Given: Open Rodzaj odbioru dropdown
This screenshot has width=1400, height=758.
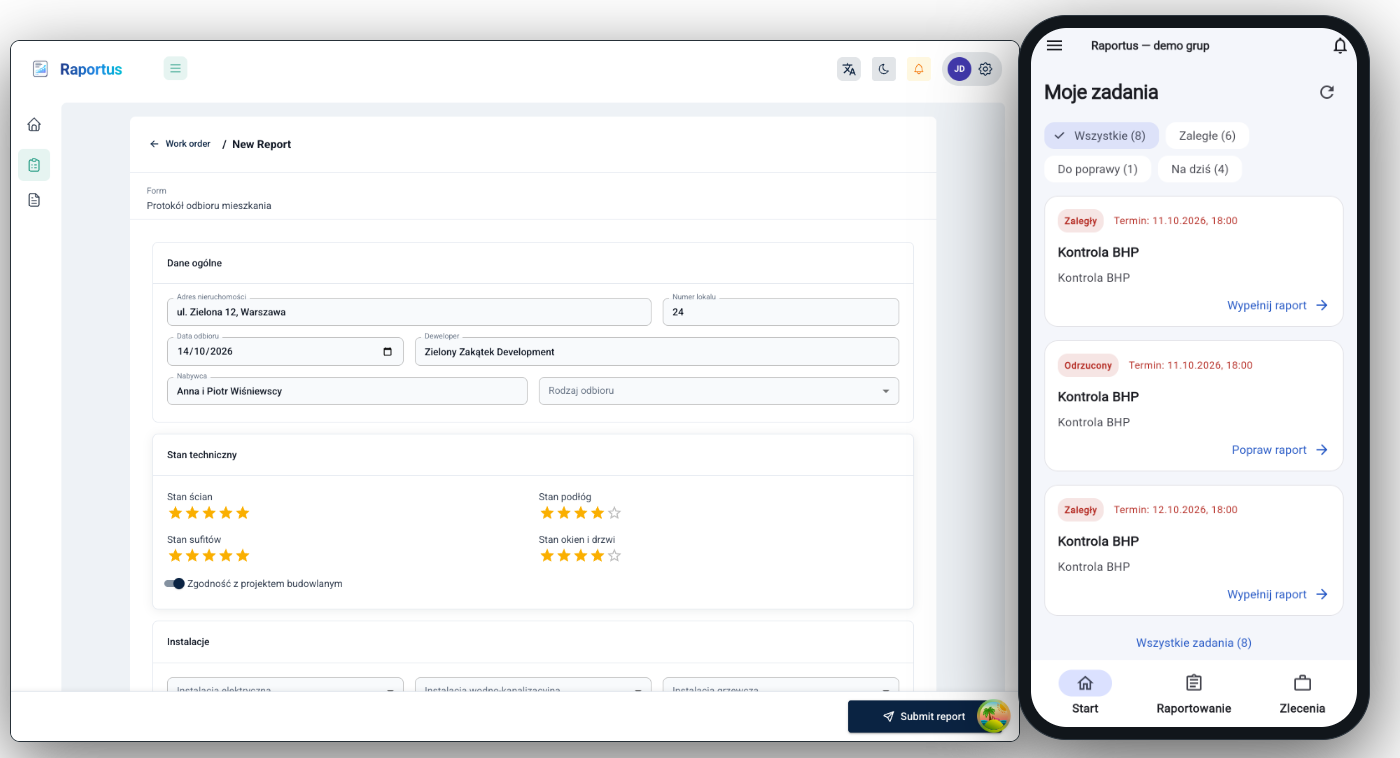Looking at the screenshot, I should pyautogui.click(x=719, y=391).
